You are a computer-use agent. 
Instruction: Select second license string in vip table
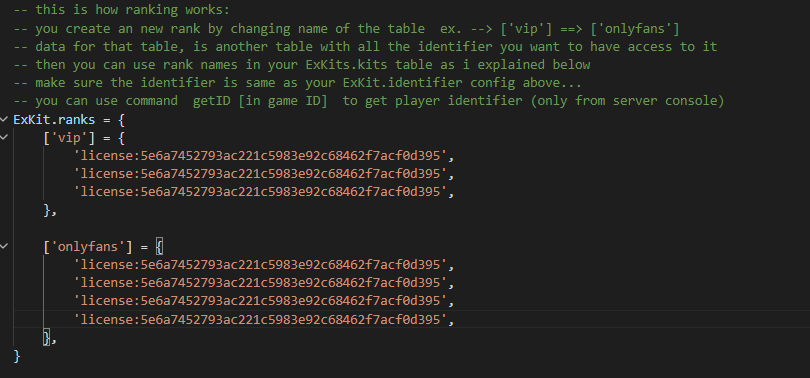pos(260,174)
